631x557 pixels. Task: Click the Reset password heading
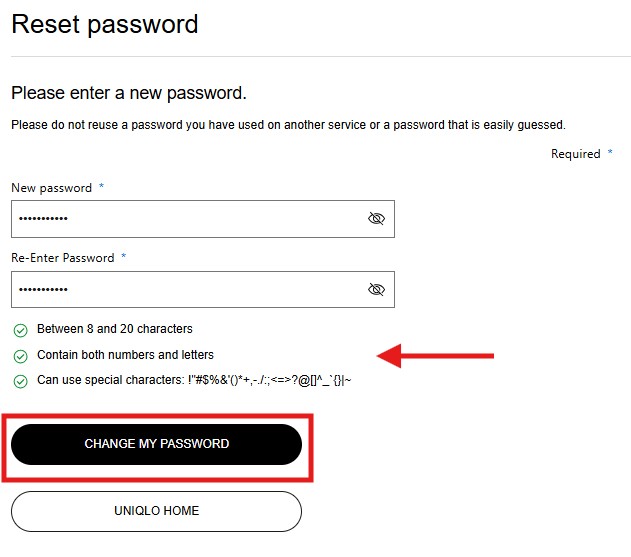105,24
